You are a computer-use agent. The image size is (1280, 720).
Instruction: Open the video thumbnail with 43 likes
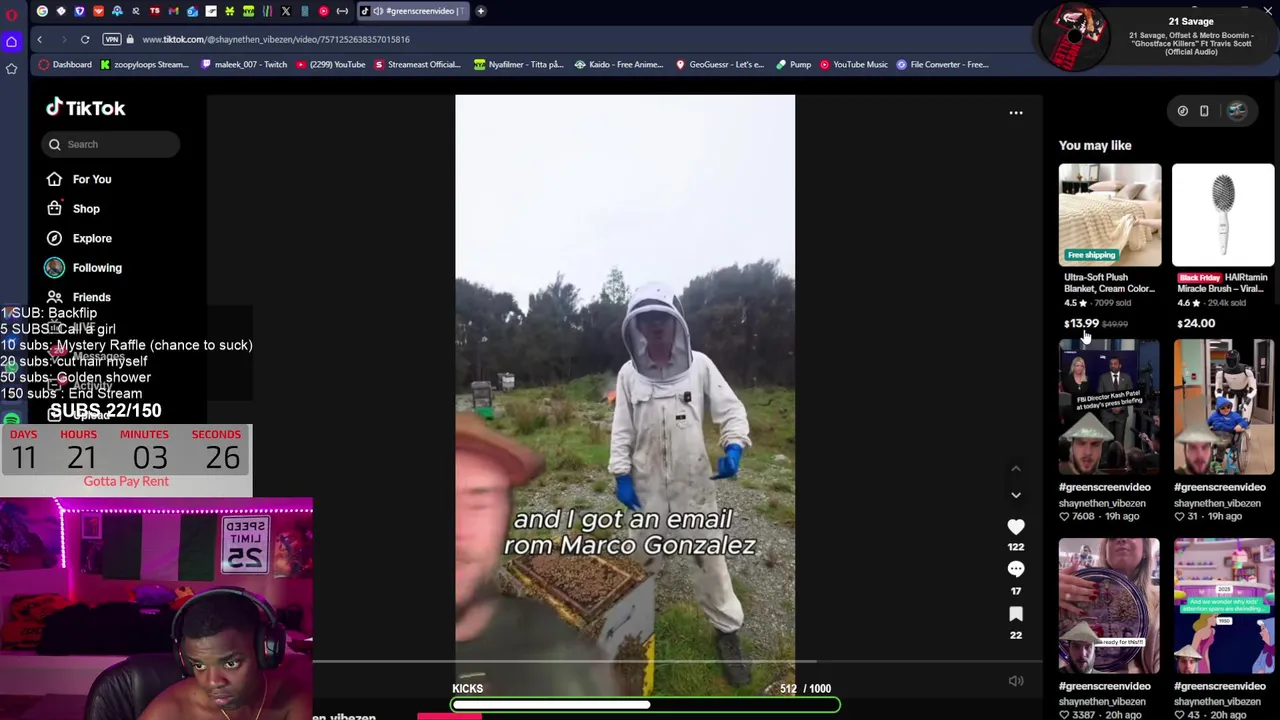(1224, 606)
